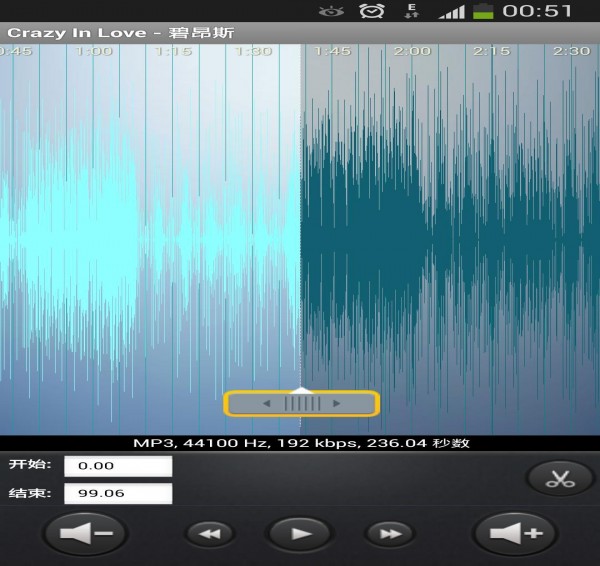Tap the signal strength status icon
Screen dimensions: 600x566
click(x=452, y=11)
